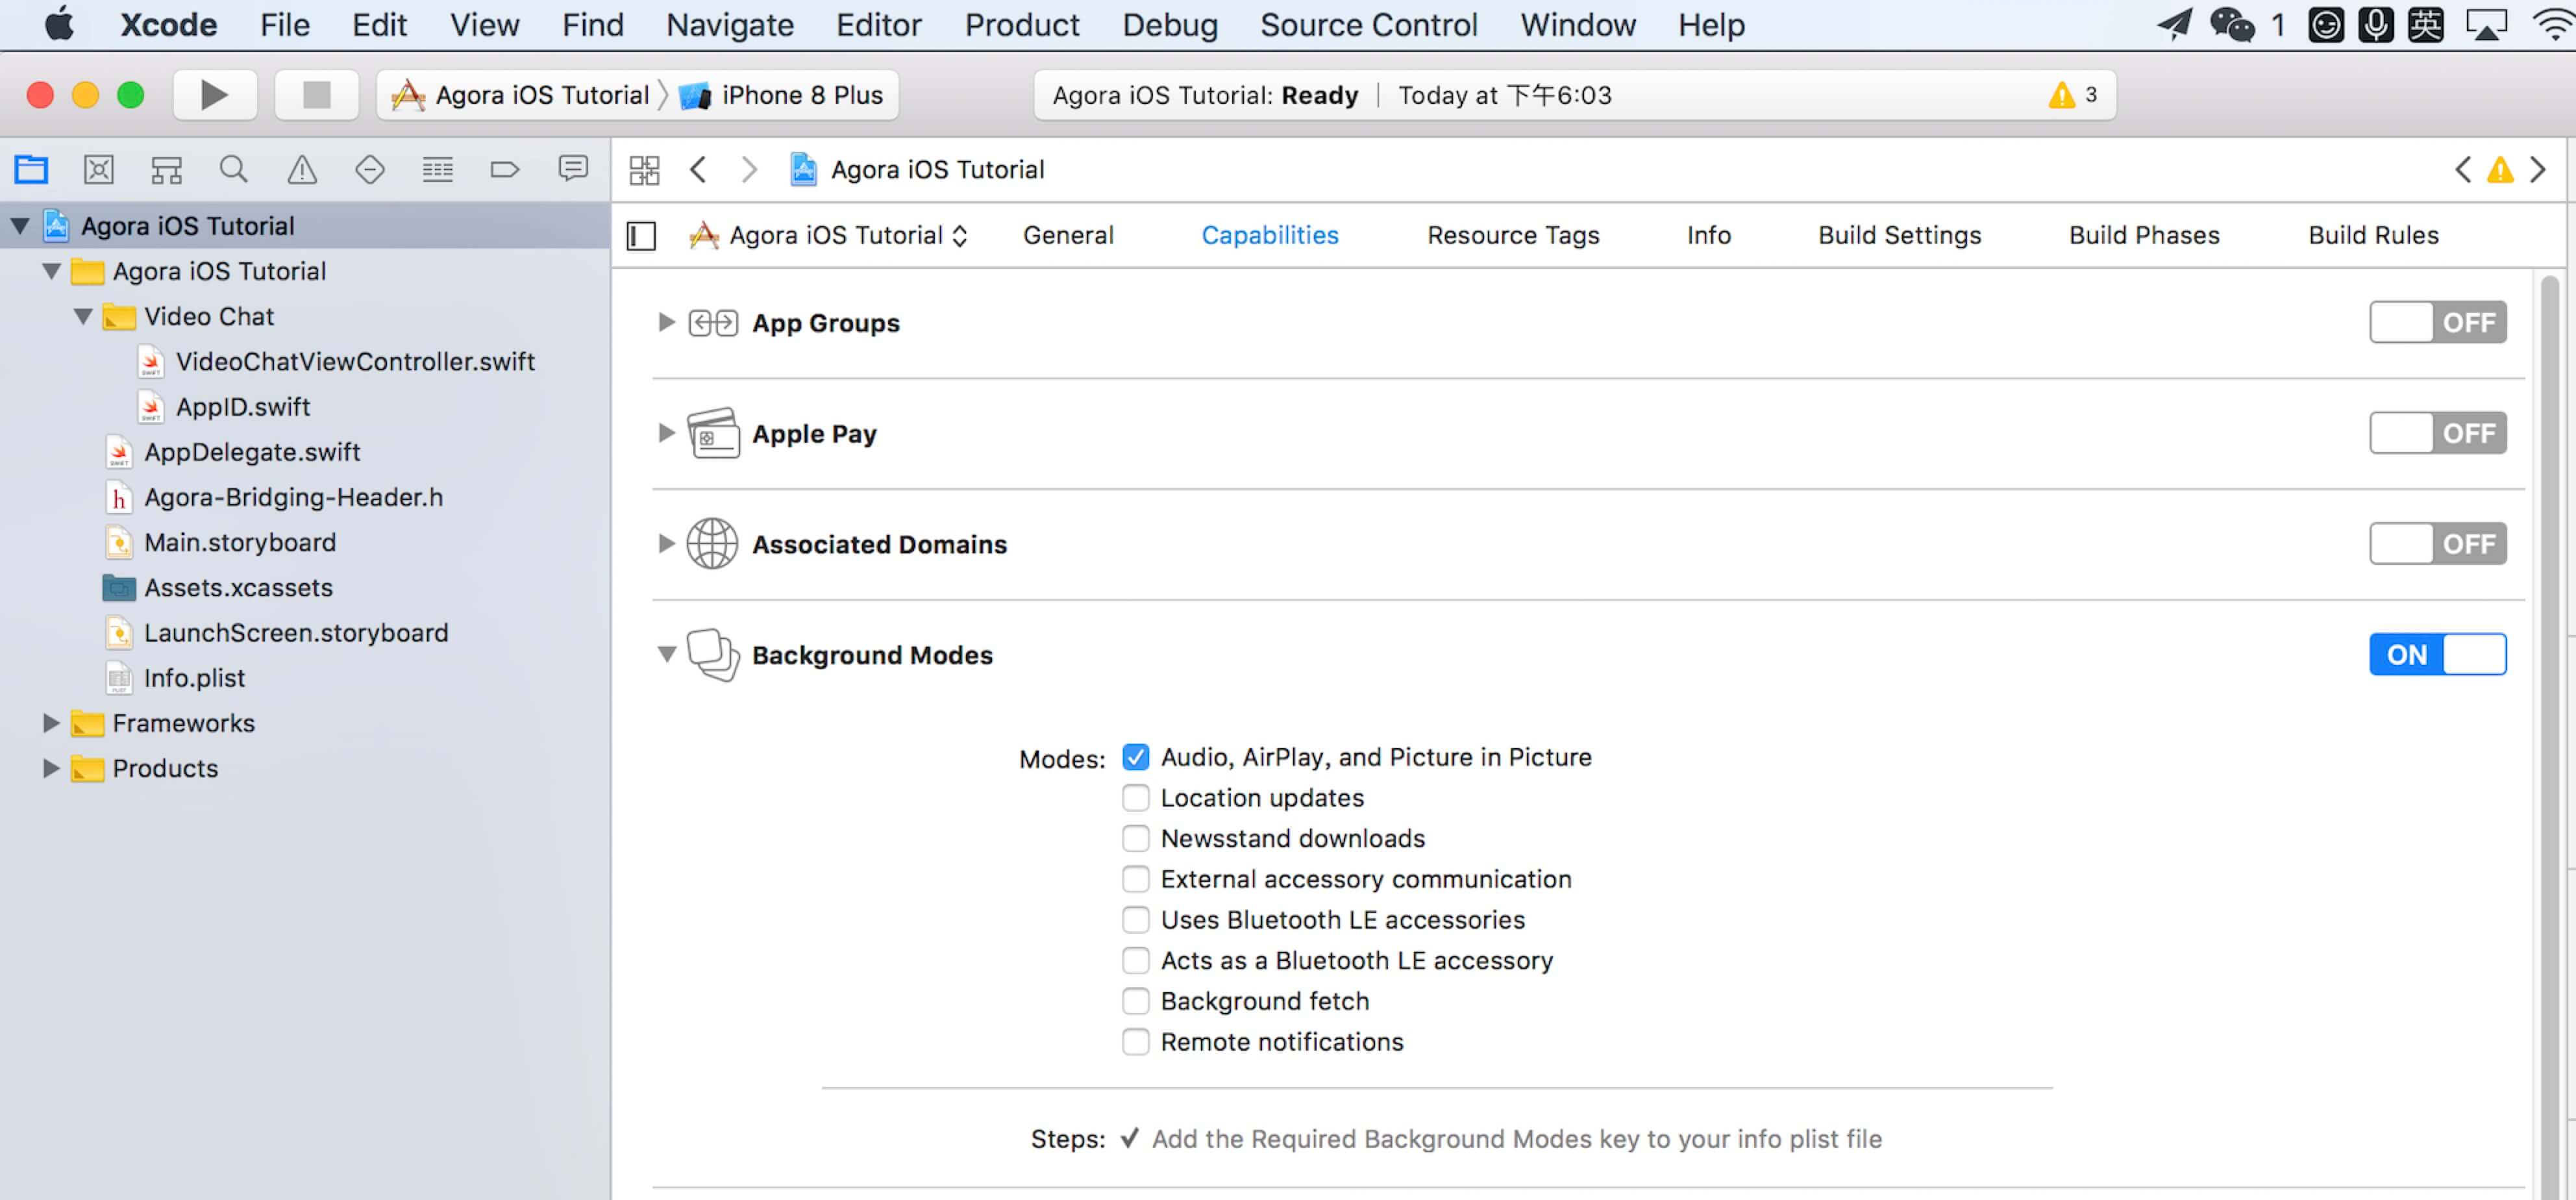Enable Remote notifications mode
2576x1200 pixels.
[1135, 1042]
